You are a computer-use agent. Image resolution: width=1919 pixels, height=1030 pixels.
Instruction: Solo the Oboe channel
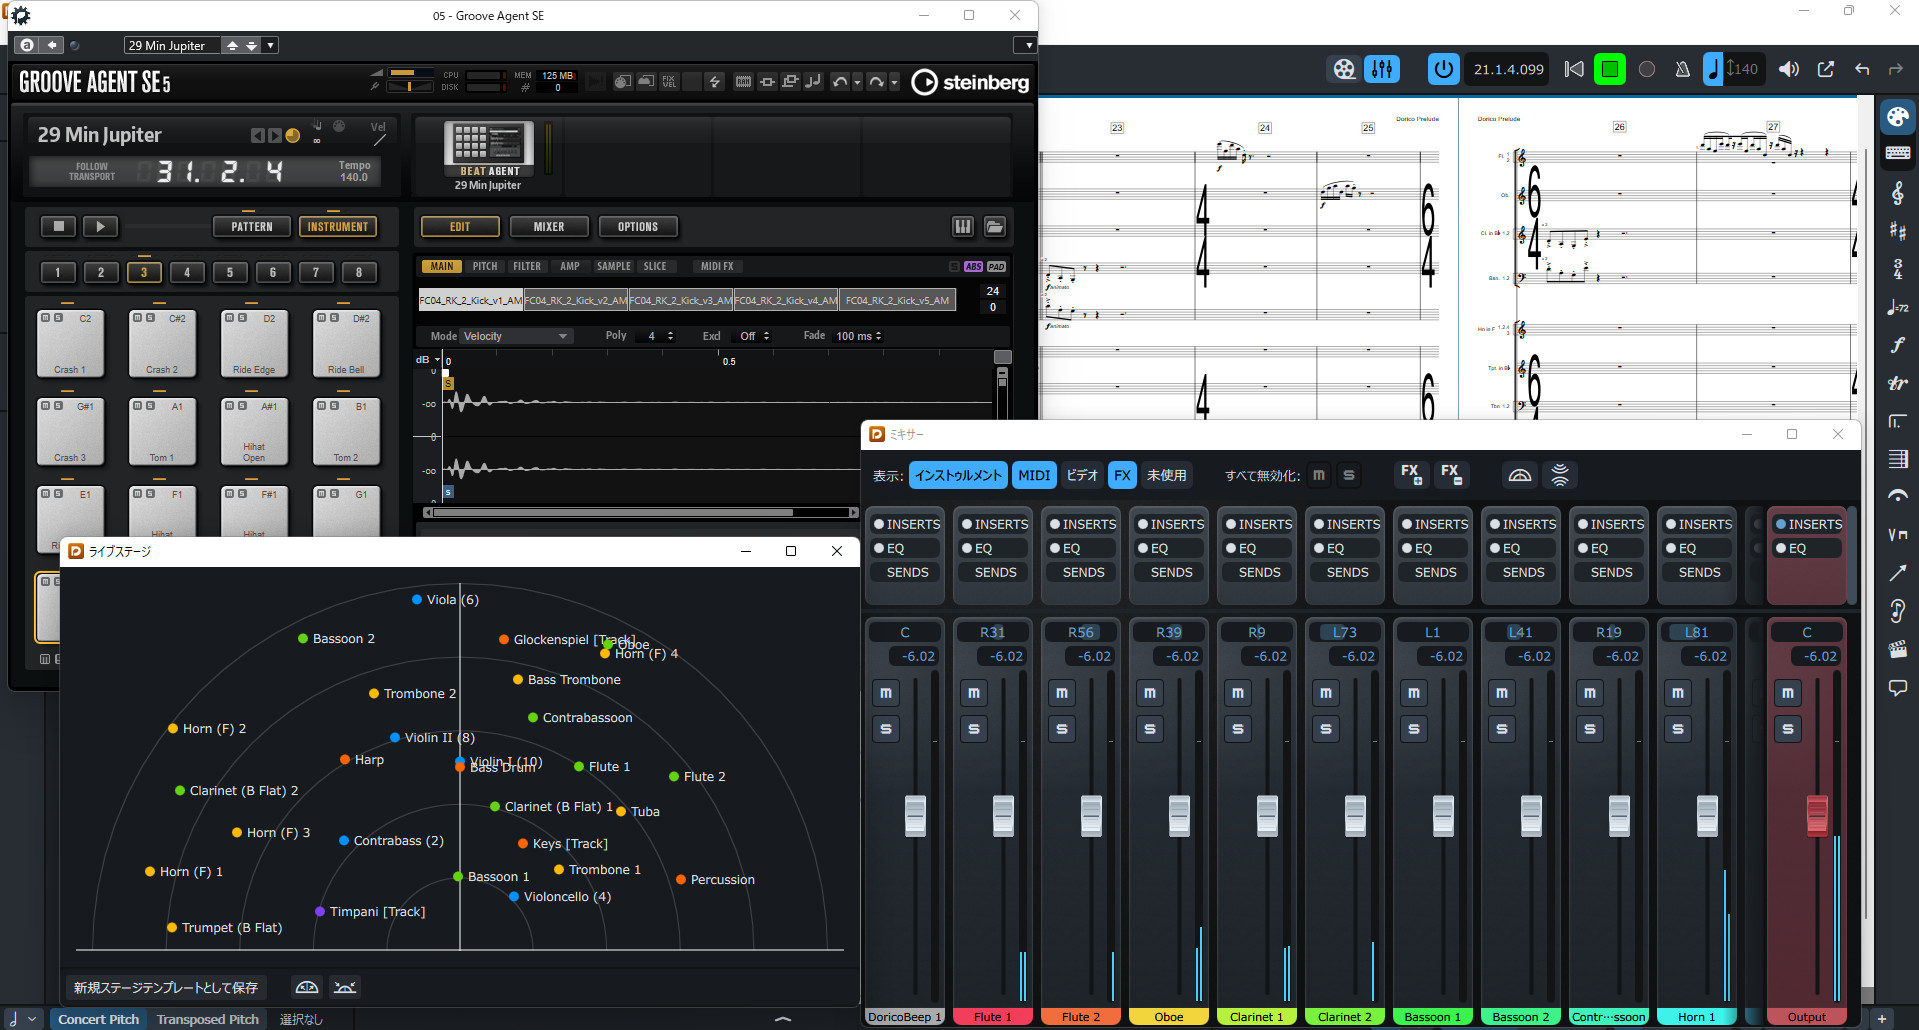(1150, 729)
